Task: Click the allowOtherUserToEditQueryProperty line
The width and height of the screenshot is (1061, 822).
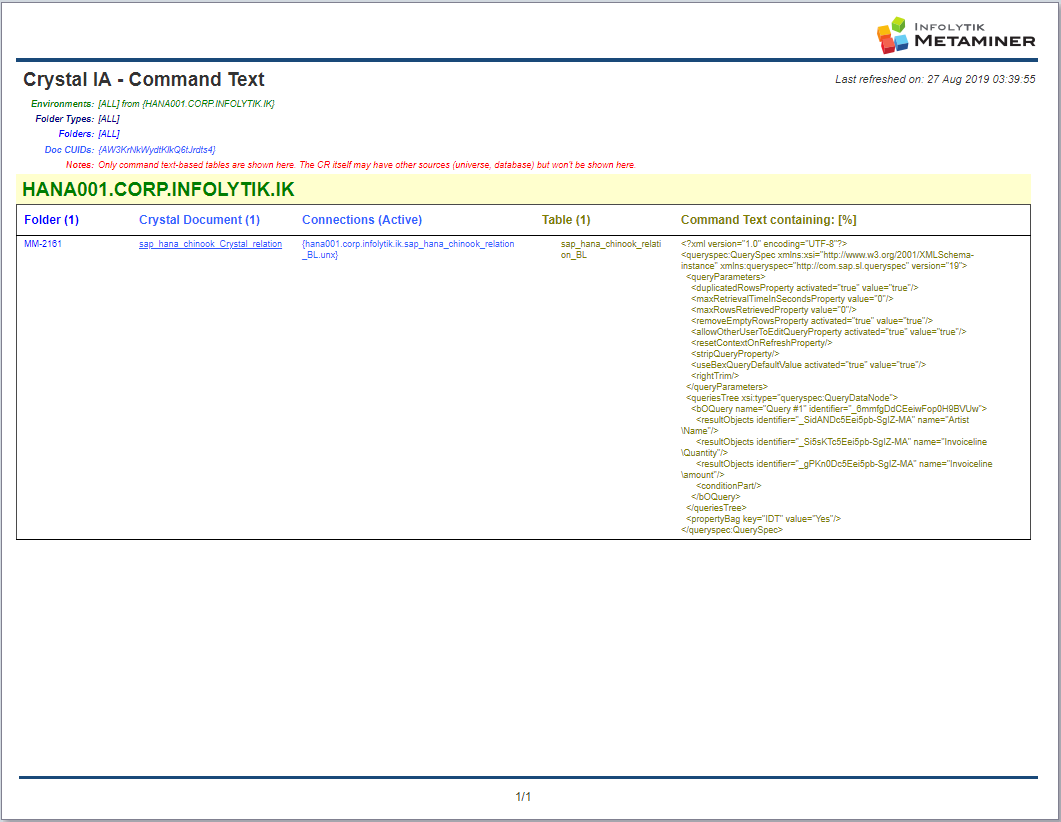Action: (x=829, y=332)
